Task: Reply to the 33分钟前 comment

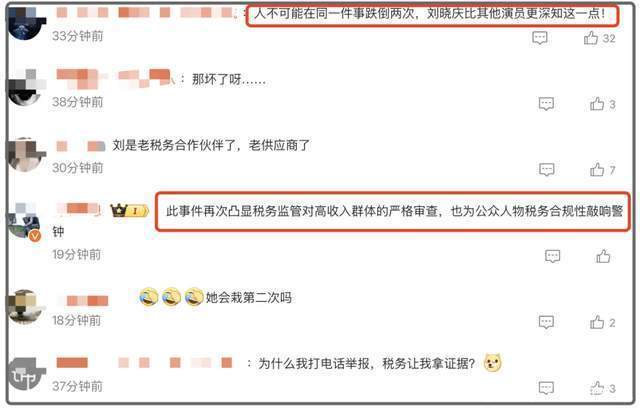Action: tap(540, 38)
